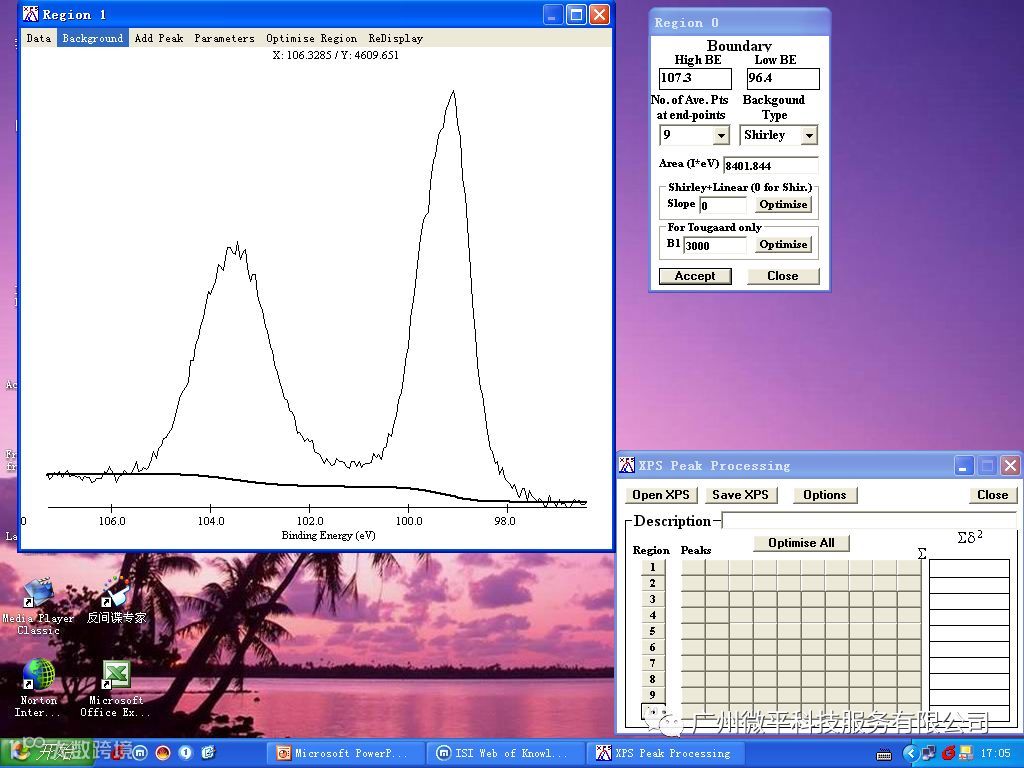Viewport: 1024px width, 768px height.
Task: Select Region 8 button
Action: point(652,679)
